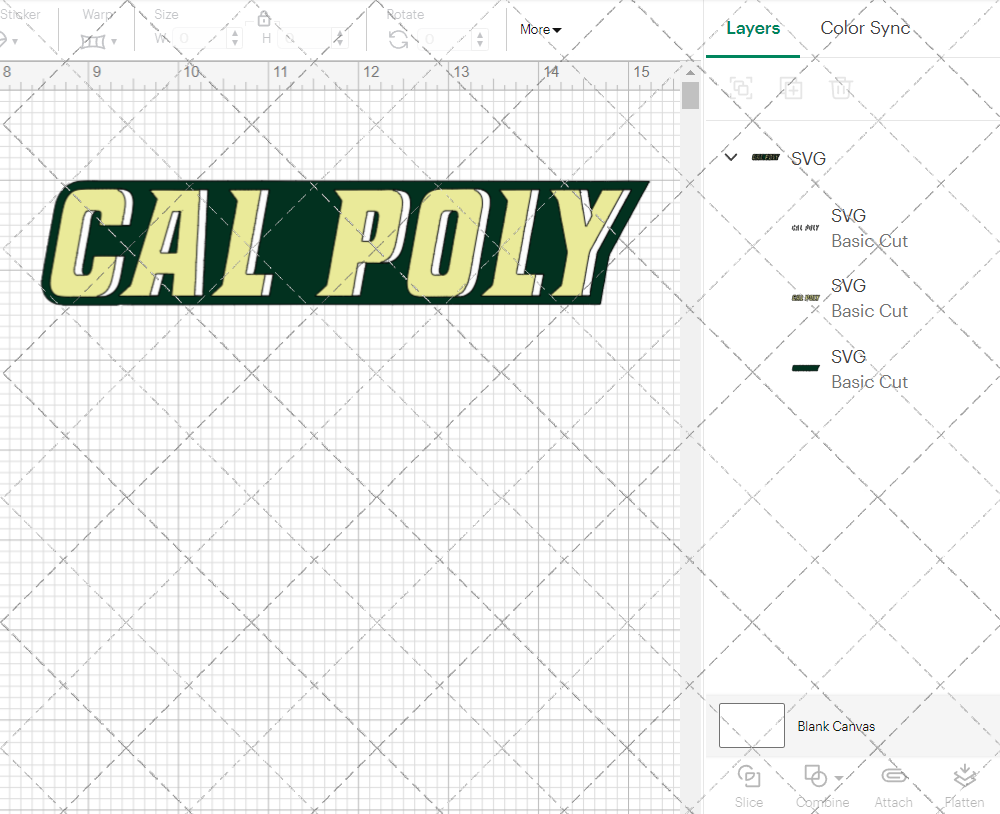Click the duplicate layer icon
This screenshot has height=814, width=1000.
(791, 88)
